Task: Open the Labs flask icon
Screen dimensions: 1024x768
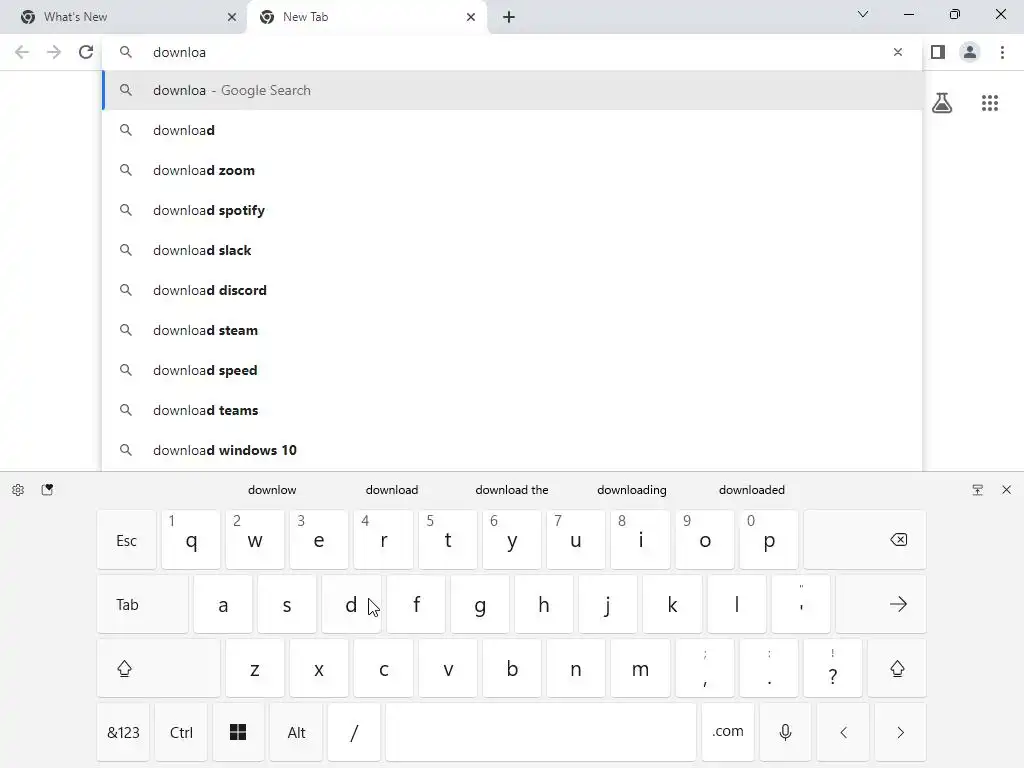Action: [x=942, y=103]
